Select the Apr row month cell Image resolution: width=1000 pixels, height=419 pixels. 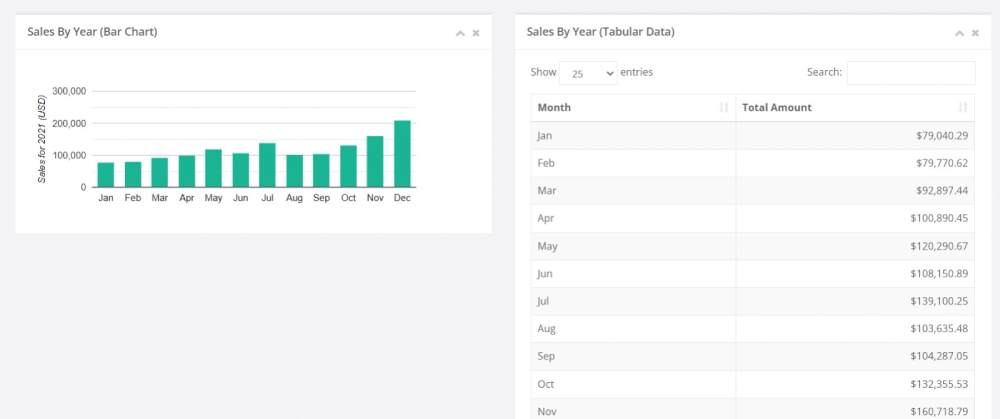click(x=633, y=218)
